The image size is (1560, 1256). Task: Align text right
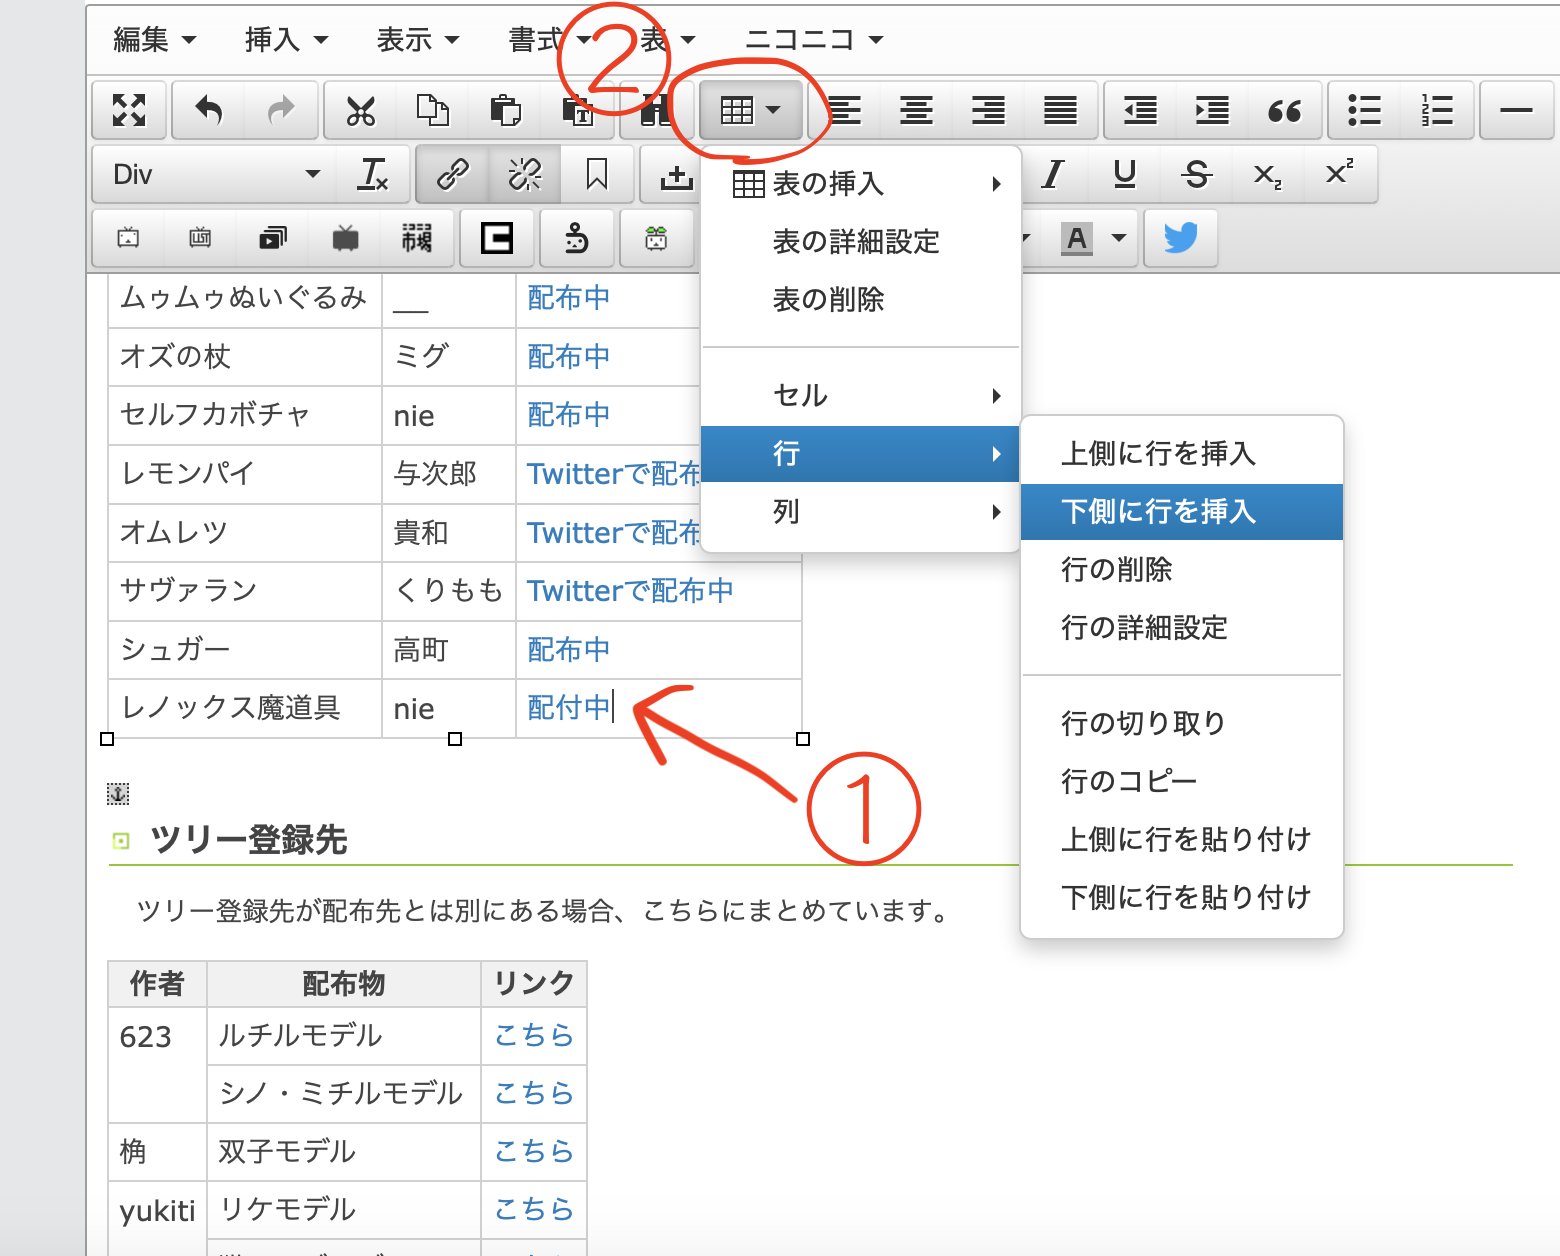(x=988, y=110)
